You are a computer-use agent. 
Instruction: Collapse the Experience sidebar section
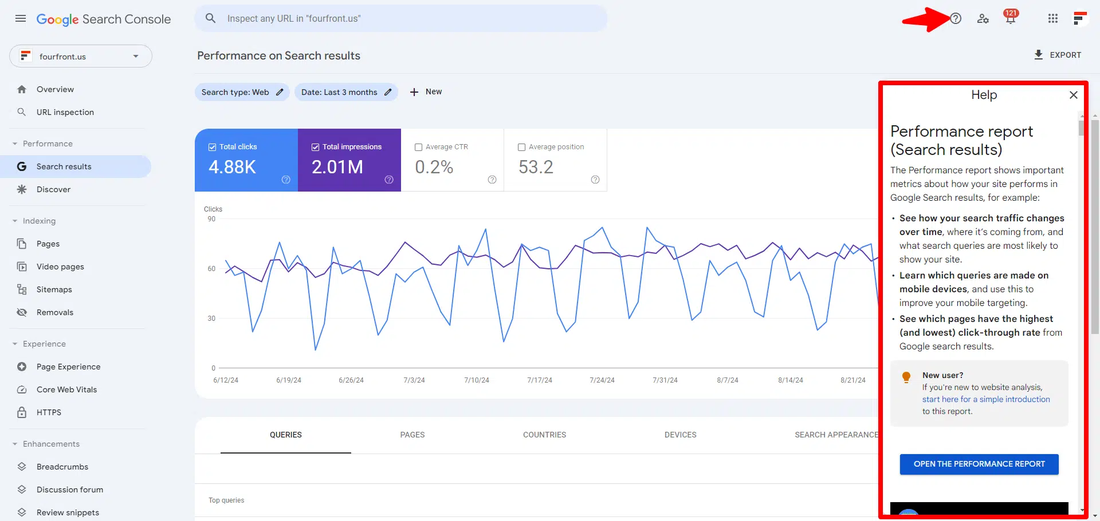pos(15,344)
